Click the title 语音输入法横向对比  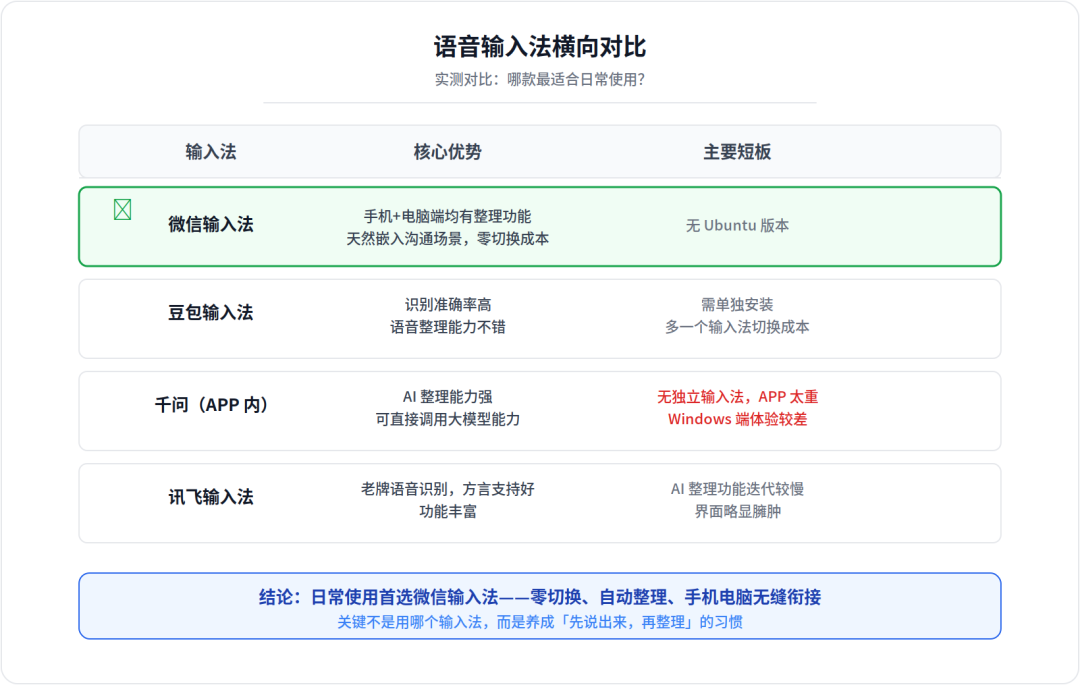coord(540,47)
